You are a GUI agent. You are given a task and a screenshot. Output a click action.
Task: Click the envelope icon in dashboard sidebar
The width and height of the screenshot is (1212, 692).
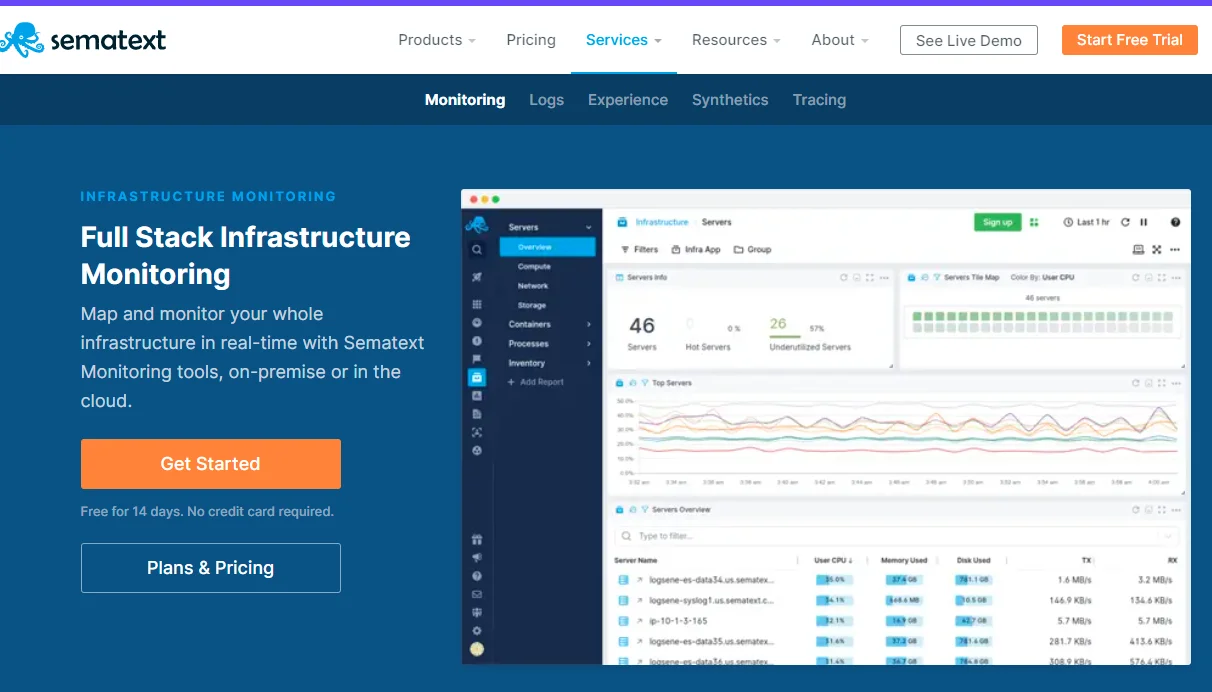[477, 594]
